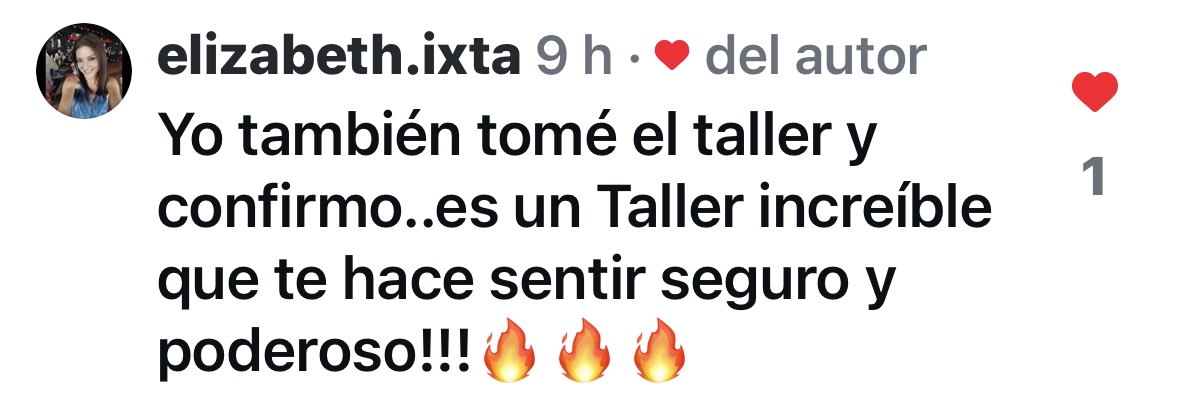The height and width of the screenshot is (407, 1179).
Task: Click the 'del autor' label
Action: (x=817, y=56)
